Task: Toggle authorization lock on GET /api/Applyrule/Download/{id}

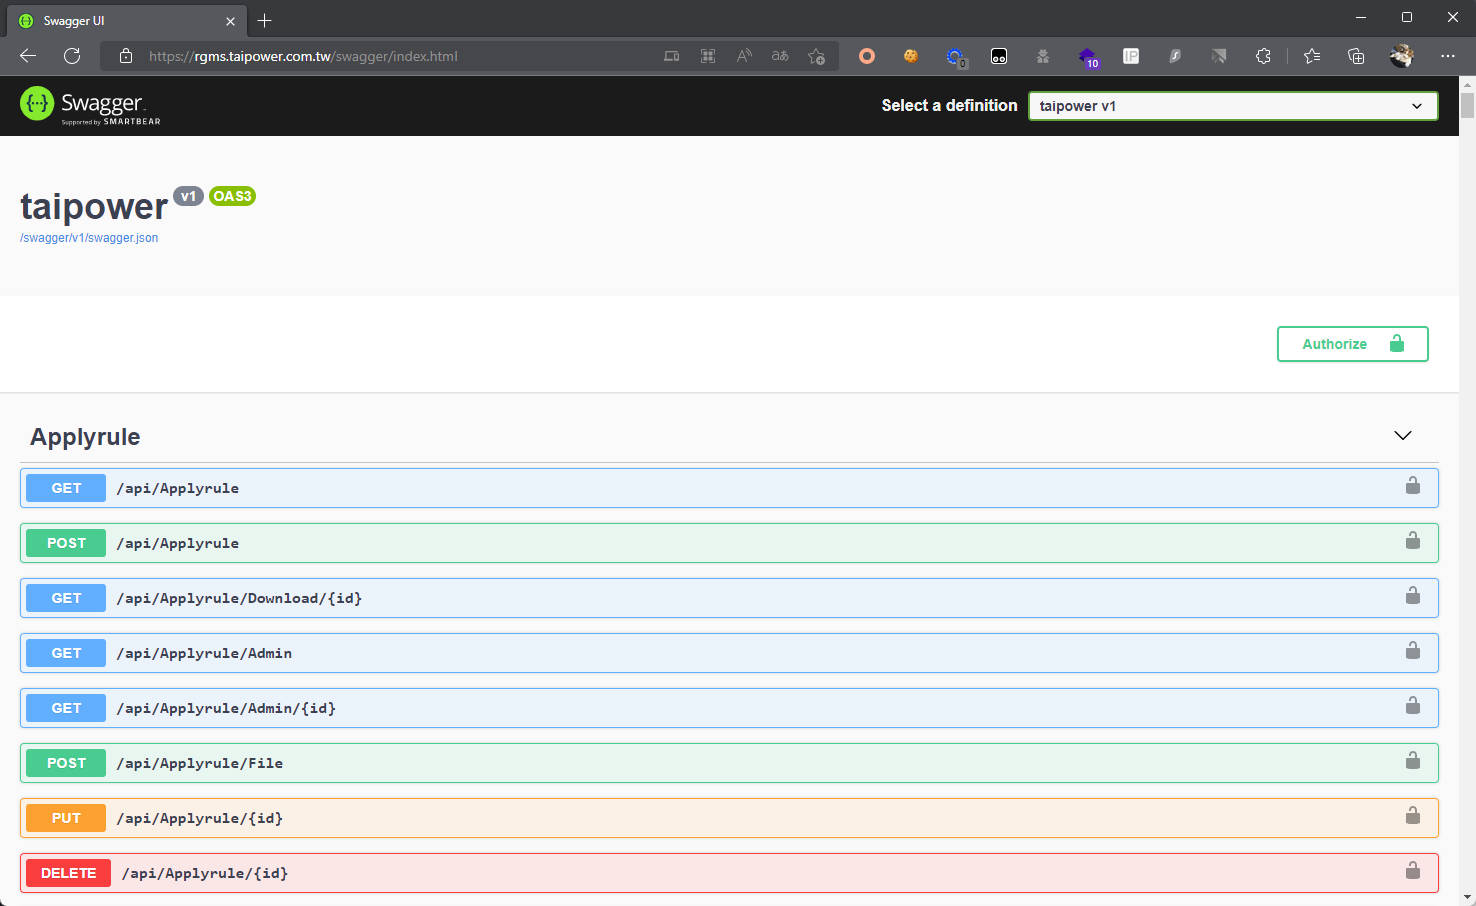Action: (1412, 596)
